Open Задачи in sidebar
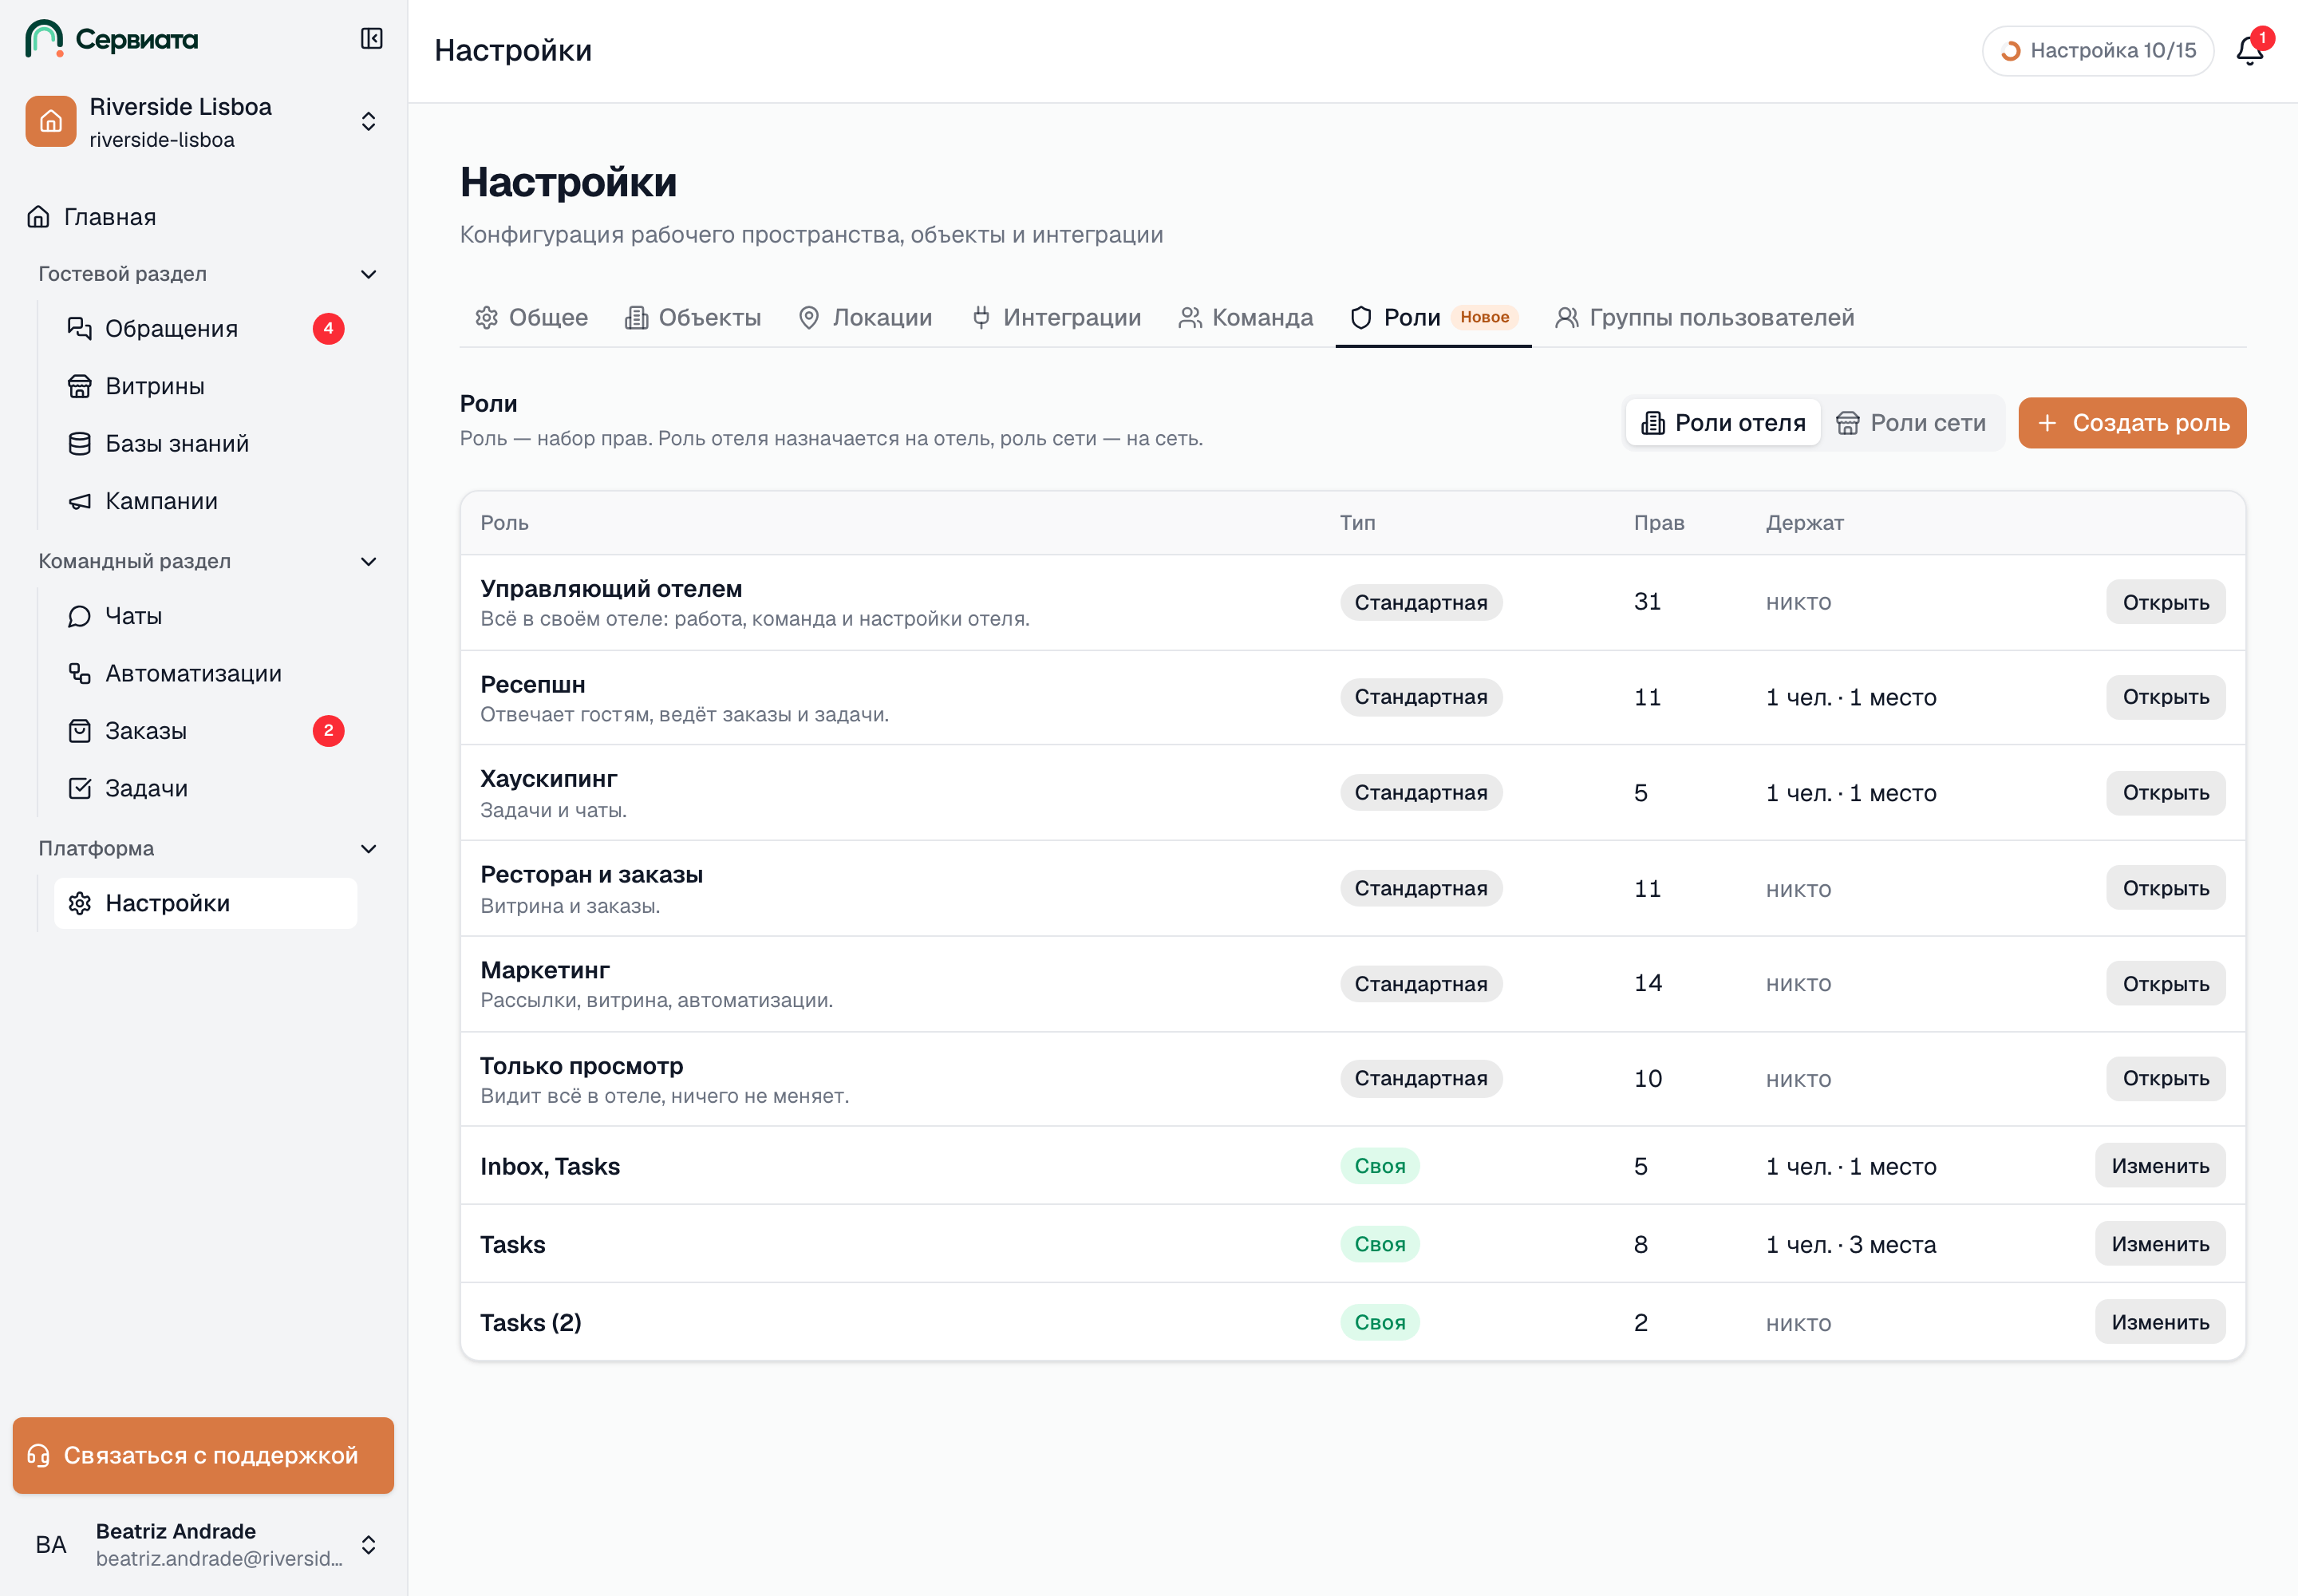 click(x=205, y=788)
